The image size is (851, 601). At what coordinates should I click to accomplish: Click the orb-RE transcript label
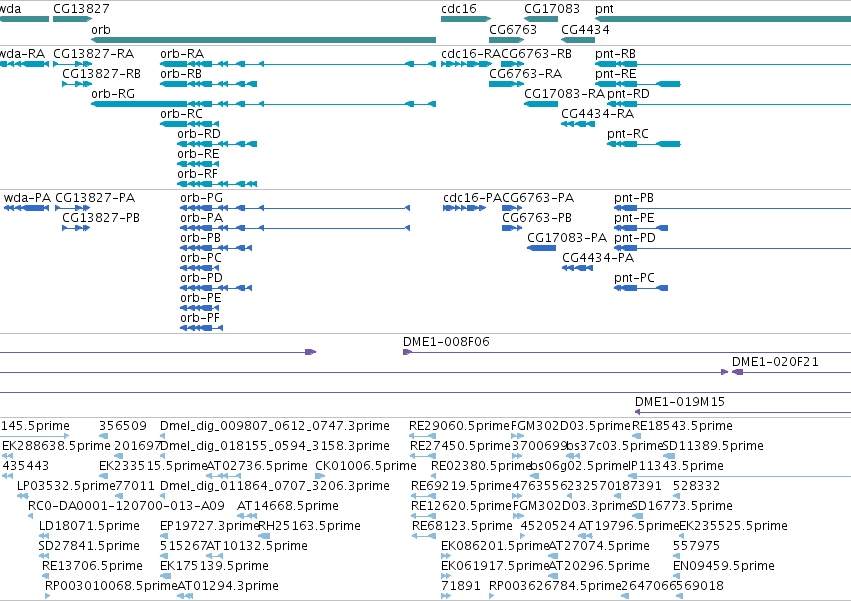(198, 154)
